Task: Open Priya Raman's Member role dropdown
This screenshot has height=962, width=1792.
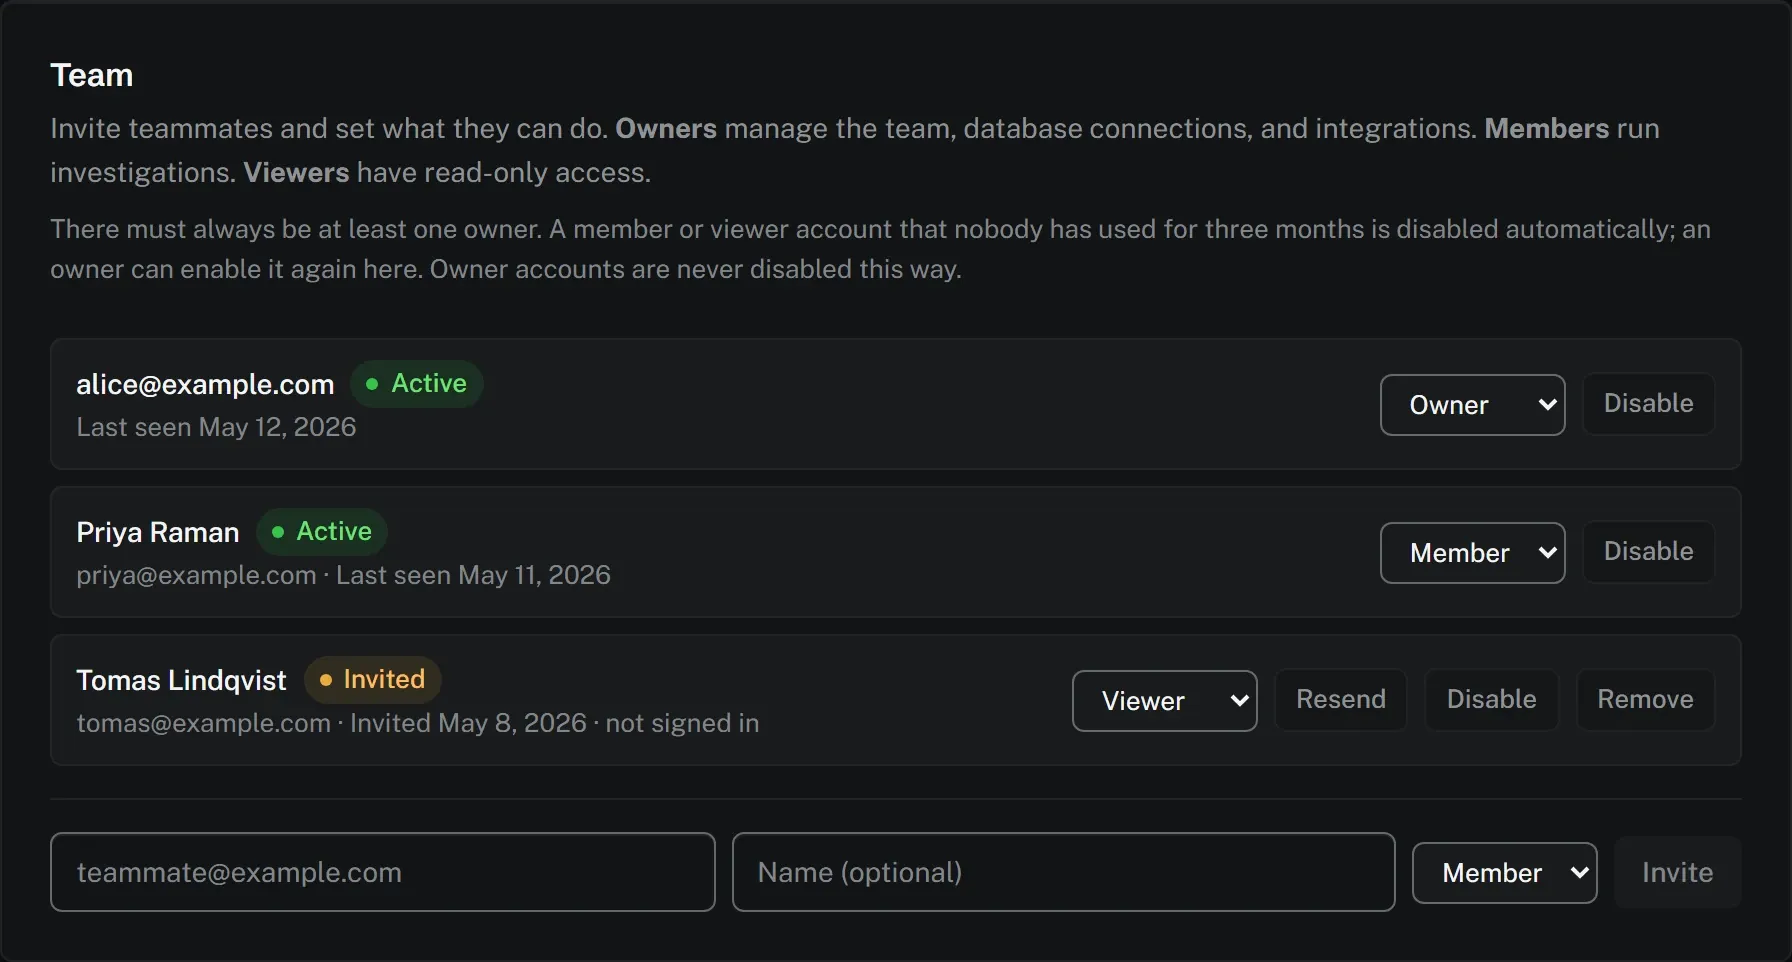Action: (1472, 553)
